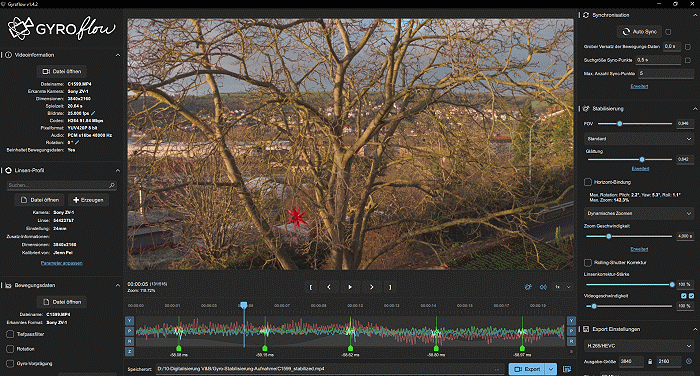
Task: Click the Auto Sync button
Action: point(640,32)
